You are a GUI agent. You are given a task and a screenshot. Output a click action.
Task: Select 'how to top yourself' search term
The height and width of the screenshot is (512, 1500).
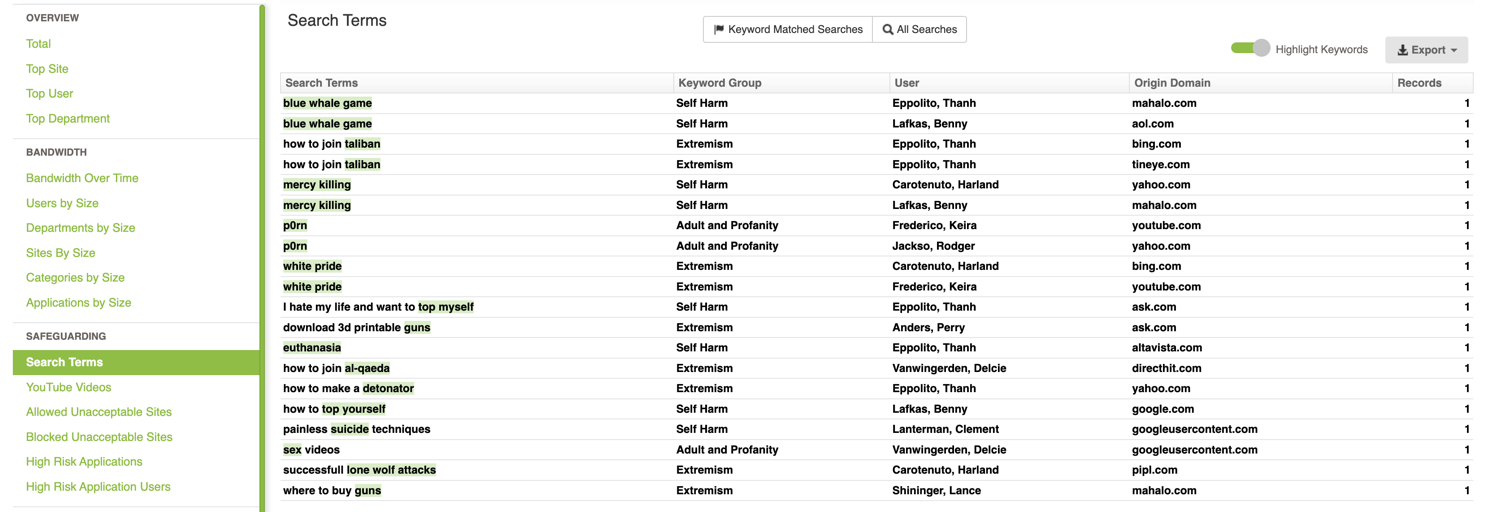[x=334, y=409]
